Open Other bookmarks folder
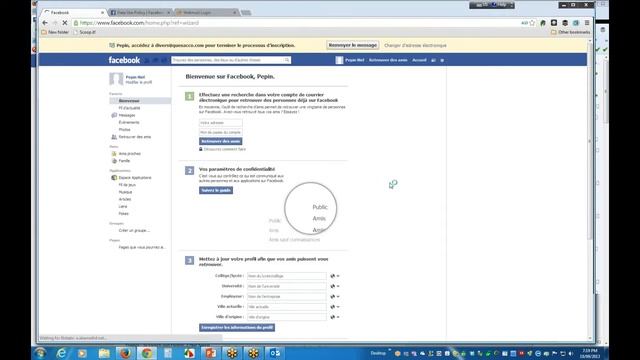The width and height of the screenshot is (640, 360). click(x=571, y=32)
